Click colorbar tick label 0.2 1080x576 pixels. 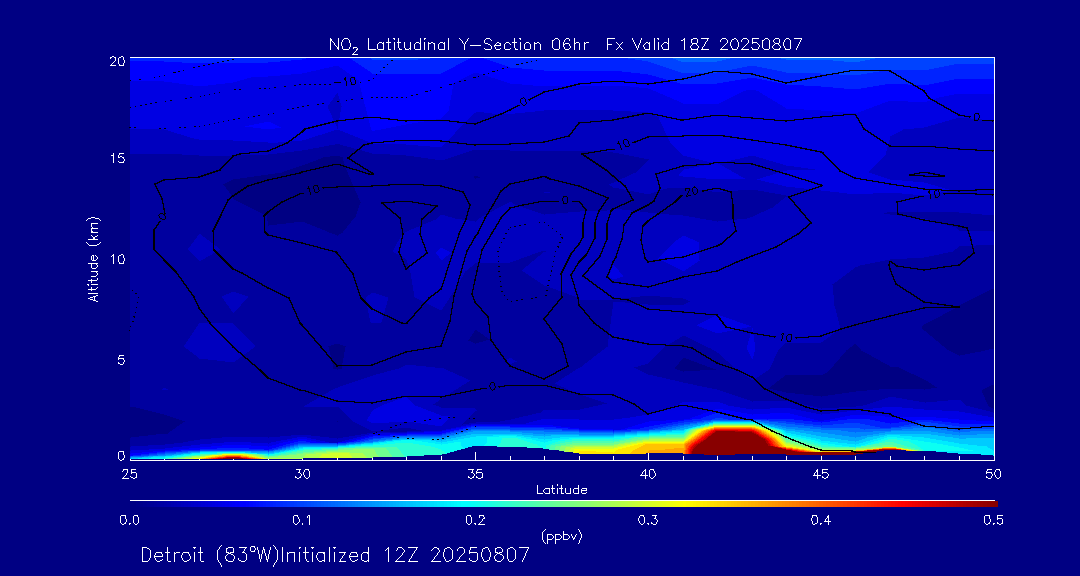click(475, 521)
